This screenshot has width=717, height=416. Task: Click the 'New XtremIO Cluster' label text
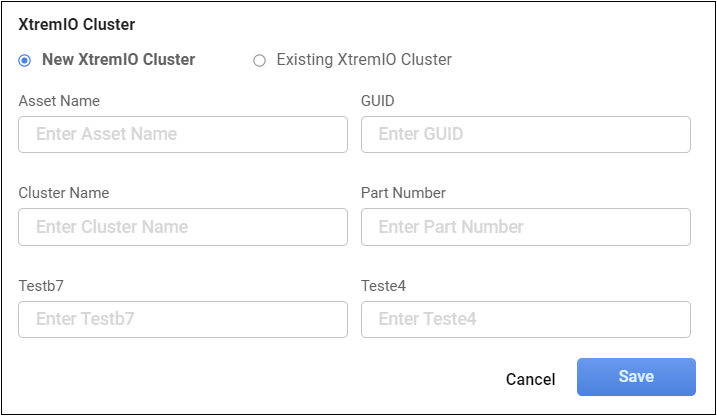(x=118, y=60)
